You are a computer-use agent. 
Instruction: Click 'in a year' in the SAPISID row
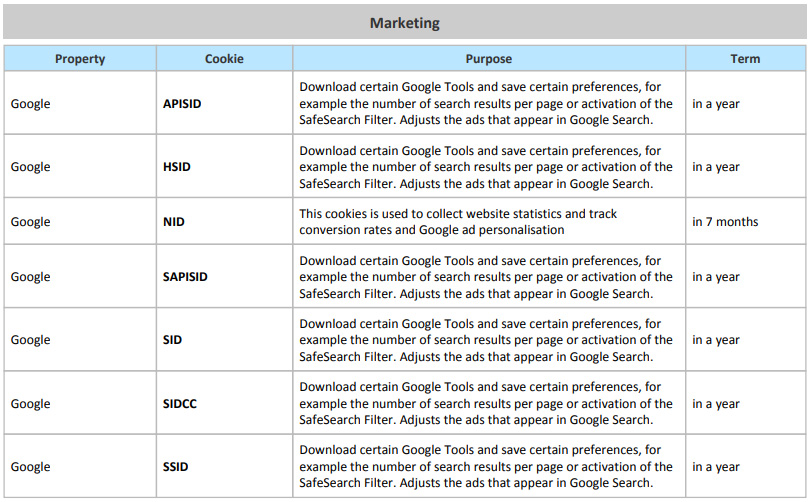pyautogui.click(x=716, y=277)
